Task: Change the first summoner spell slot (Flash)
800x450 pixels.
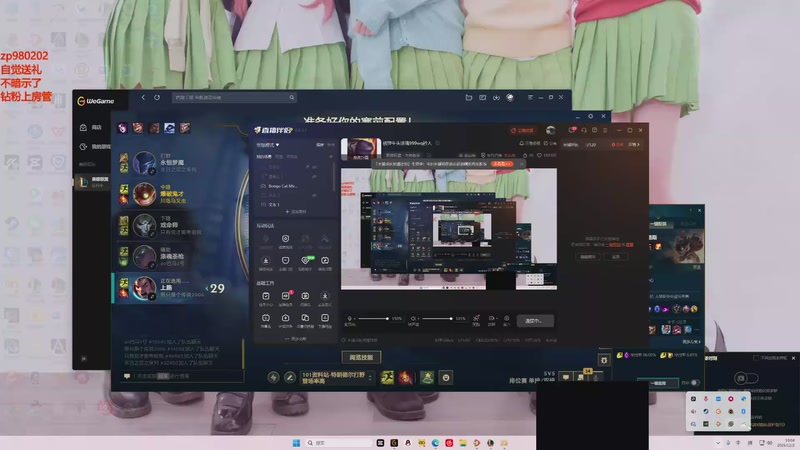Action: 387,378
